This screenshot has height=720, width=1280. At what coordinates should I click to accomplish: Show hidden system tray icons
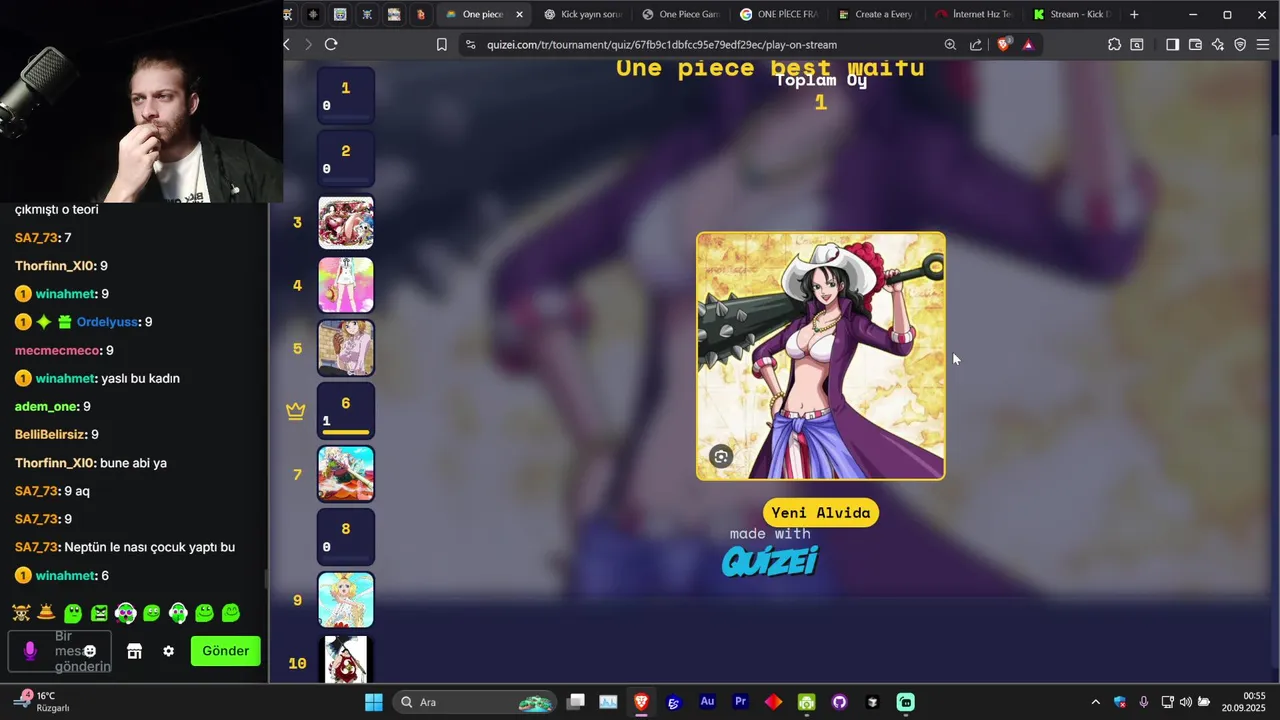point(1095,702)
